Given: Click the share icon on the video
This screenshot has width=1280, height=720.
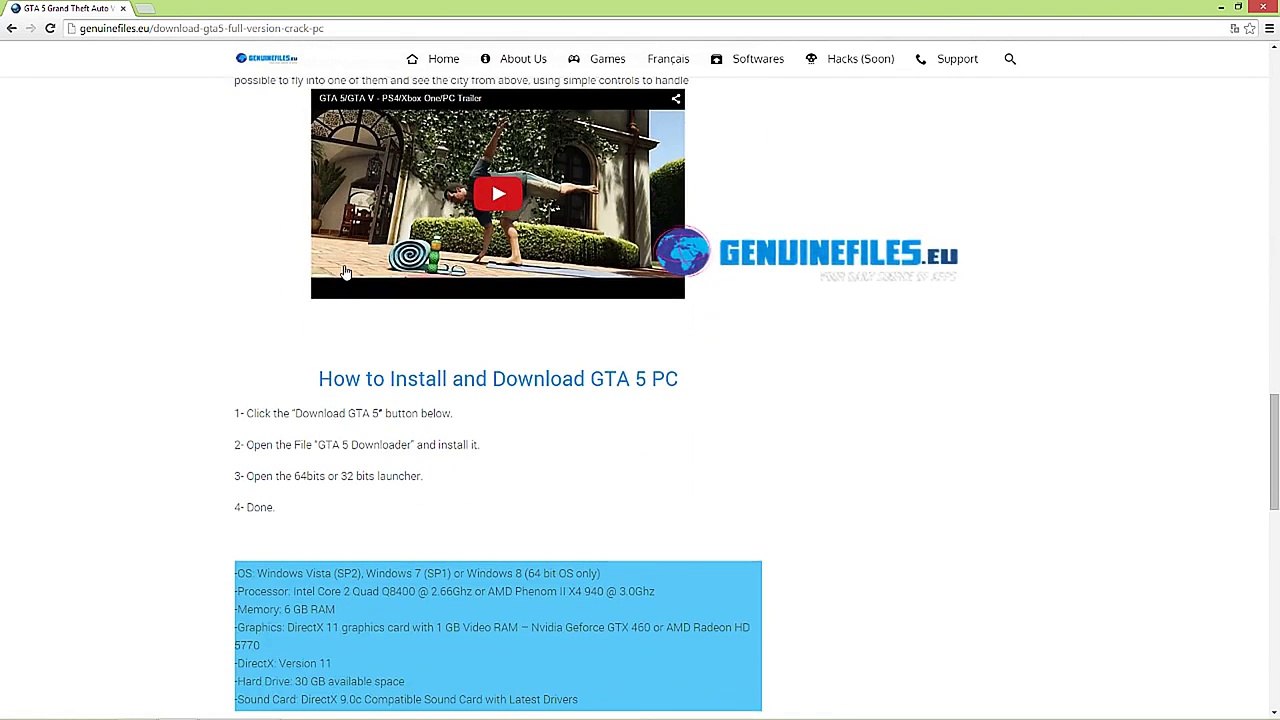Looking at the screenshot, I should tap(676, 98).
